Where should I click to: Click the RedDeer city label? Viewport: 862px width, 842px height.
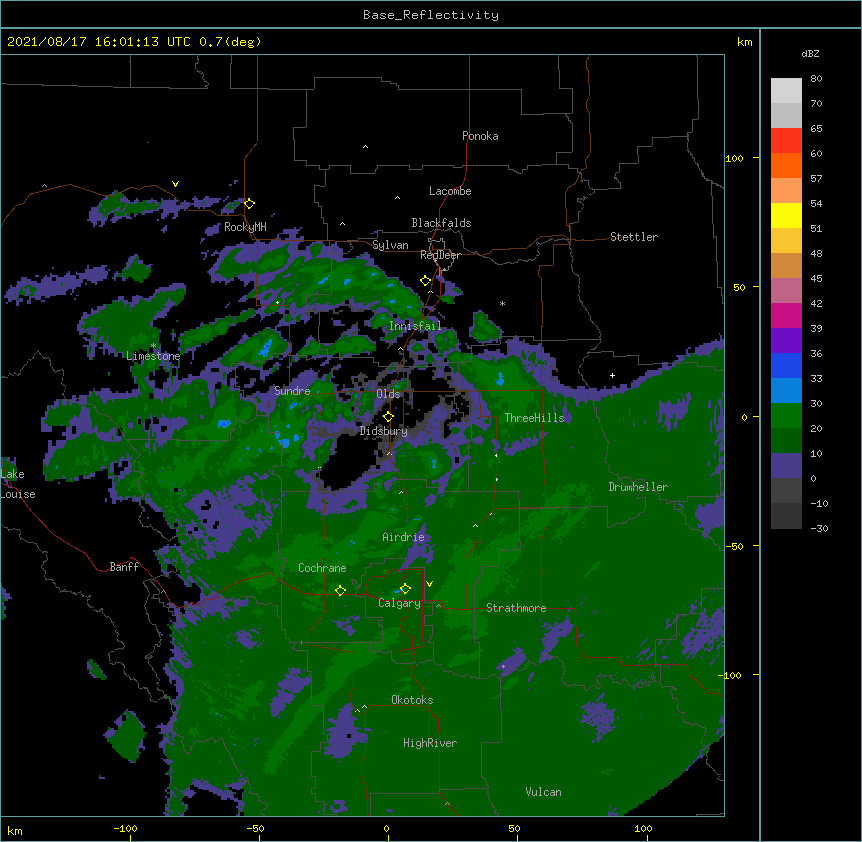(x=440, y=255)
